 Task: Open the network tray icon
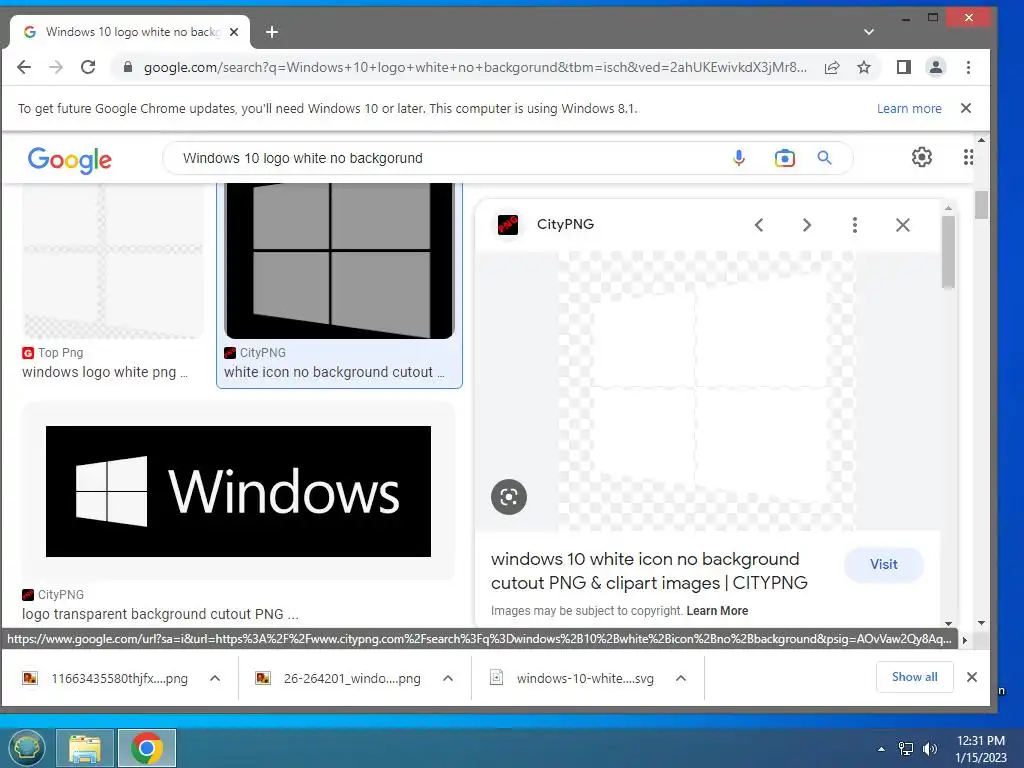[x=906, y=749]
